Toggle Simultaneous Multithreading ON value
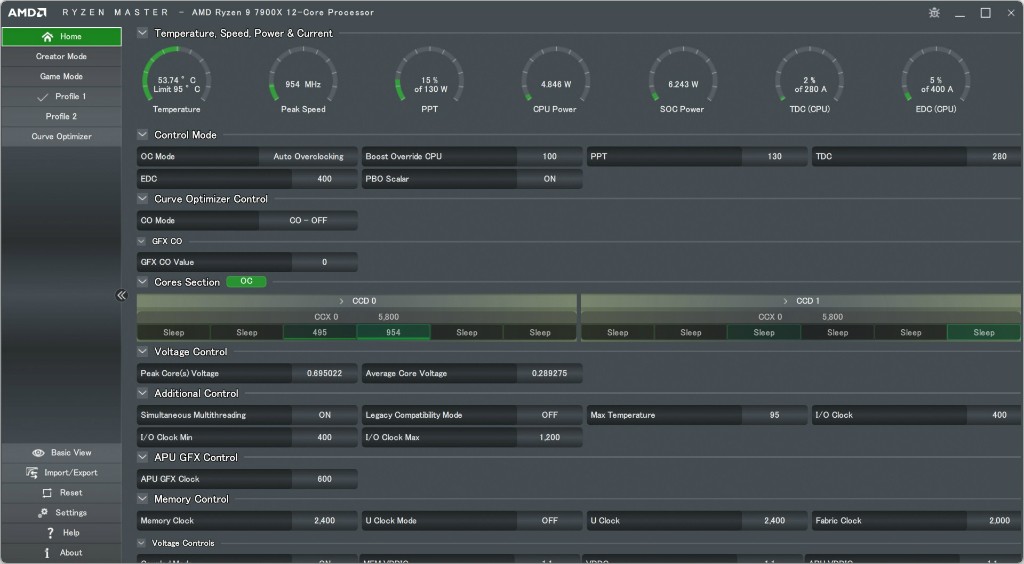Screen dimensions: 1024x564 324,415
